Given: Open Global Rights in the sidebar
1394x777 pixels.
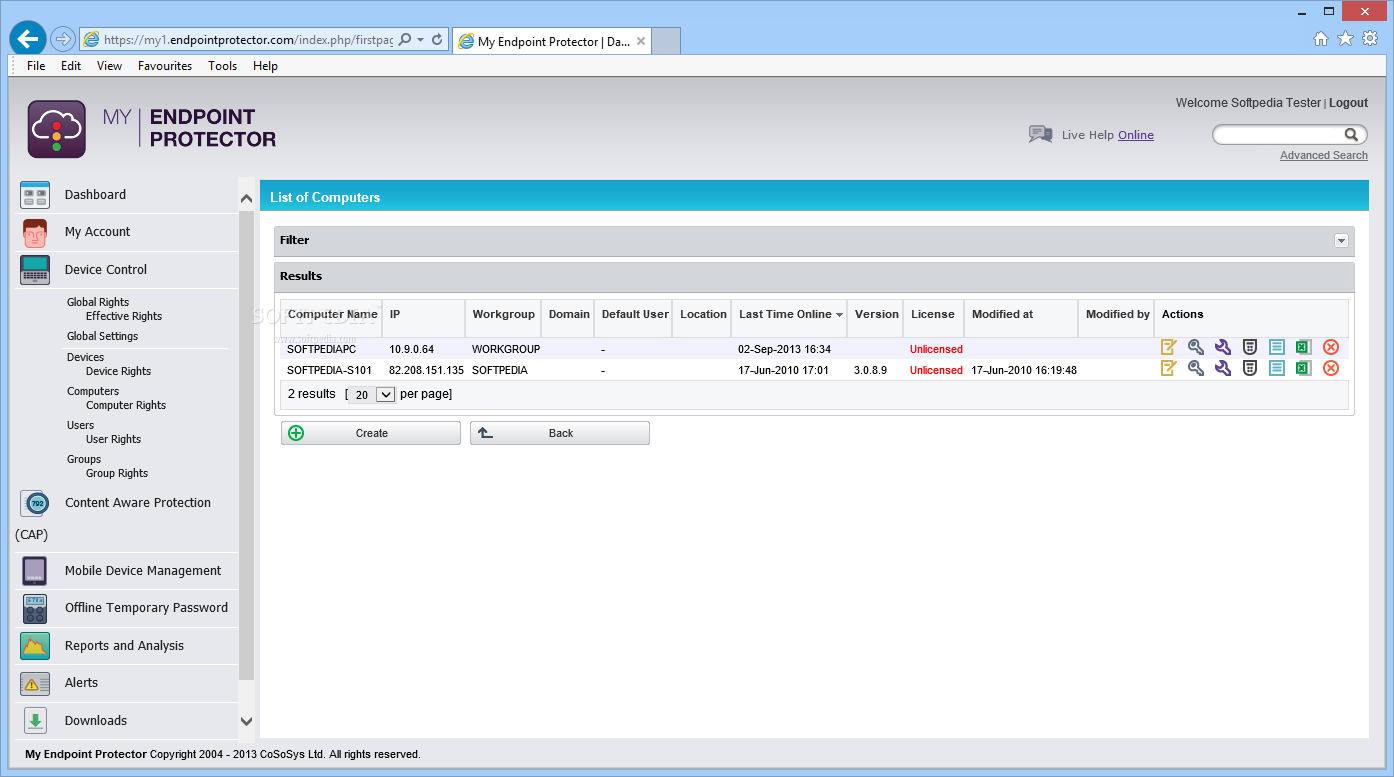Looking at the screenshot, I should coord(98,302).
